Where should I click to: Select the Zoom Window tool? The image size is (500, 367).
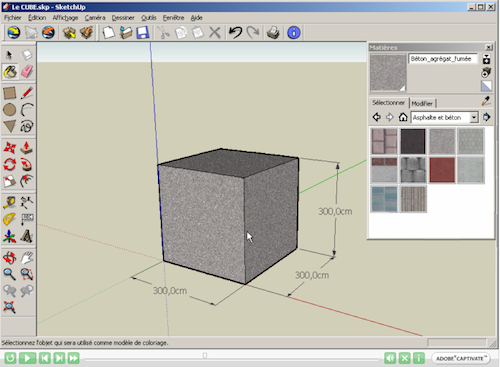[27, 274]
